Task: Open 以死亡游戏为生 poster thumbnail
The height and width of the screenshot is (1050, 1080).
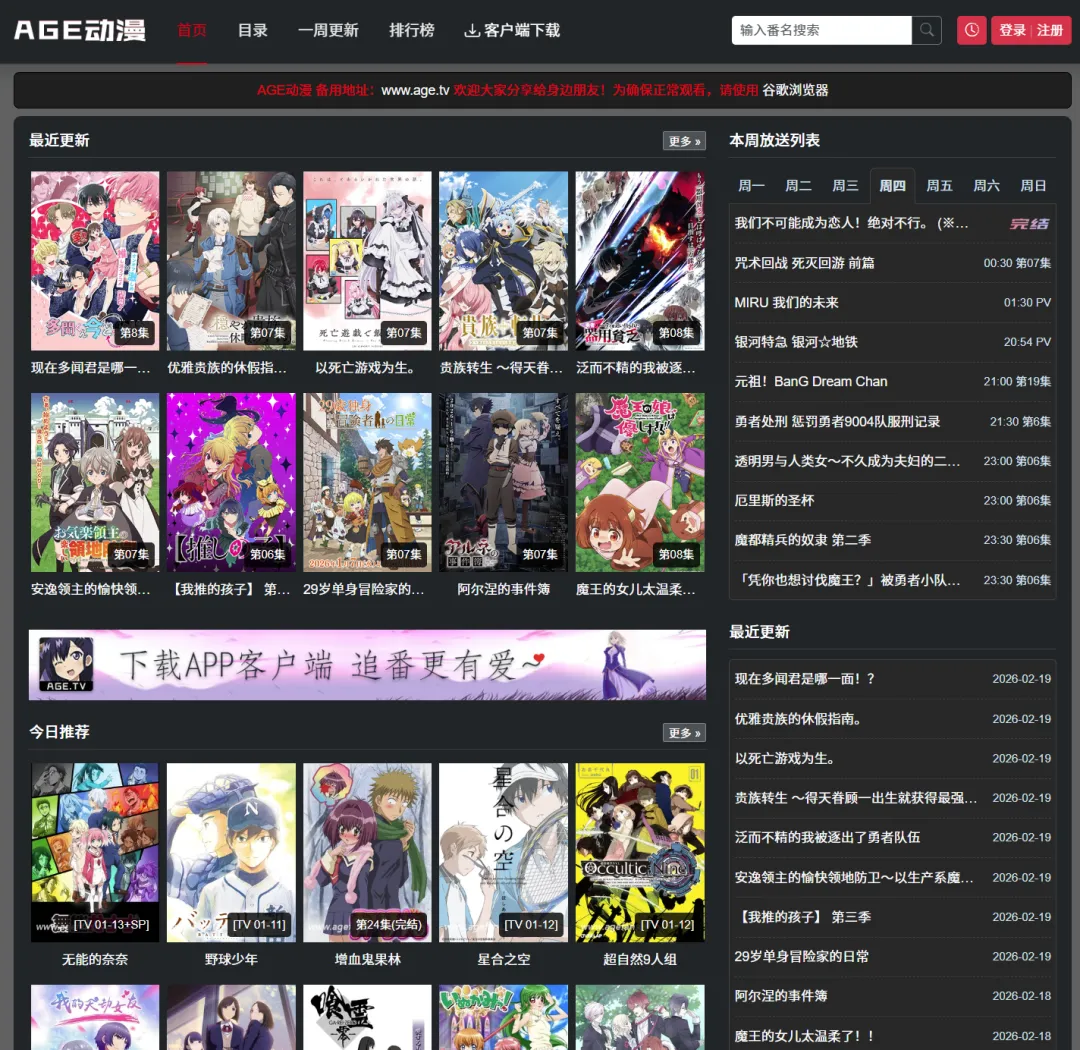Action: point(367,261)
